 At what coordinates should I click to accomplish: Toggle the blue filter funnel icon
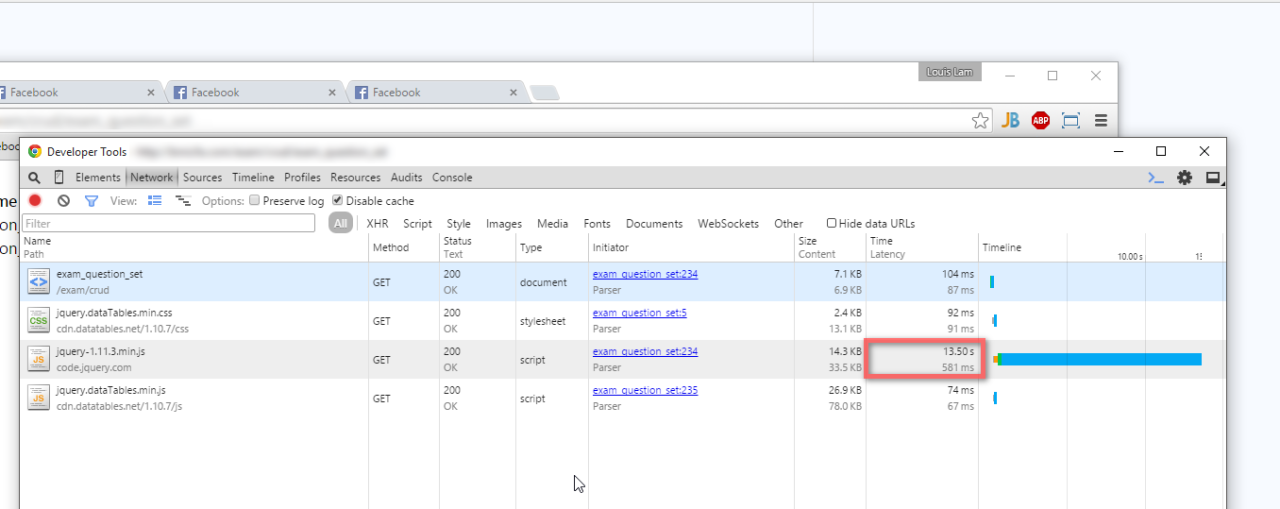pos(91,201)
